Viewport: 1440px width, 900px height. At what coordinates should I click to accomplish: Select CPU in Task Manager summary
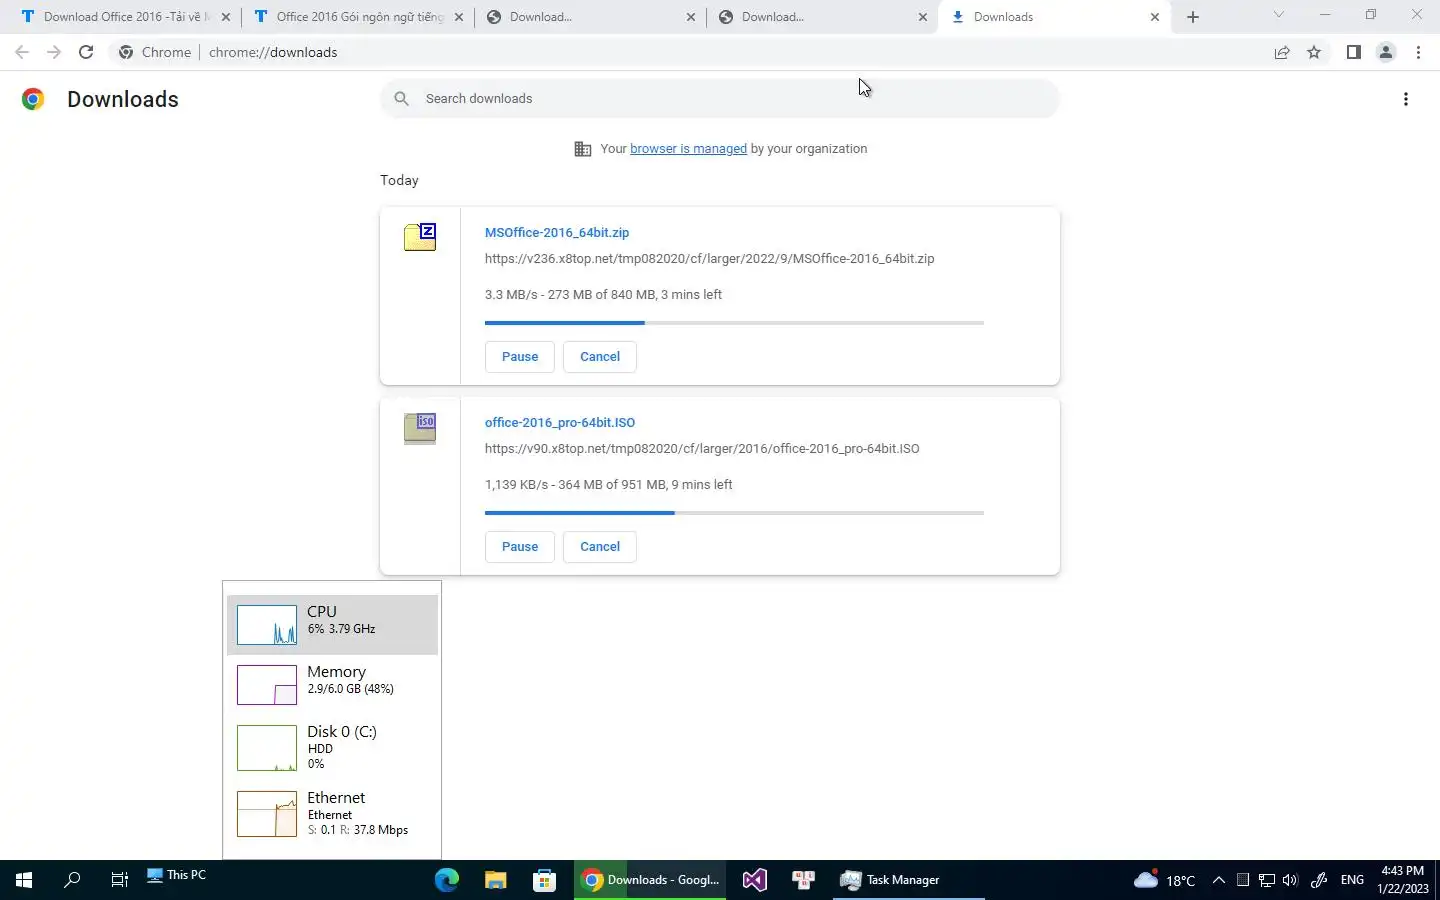[x=332, y=625]
